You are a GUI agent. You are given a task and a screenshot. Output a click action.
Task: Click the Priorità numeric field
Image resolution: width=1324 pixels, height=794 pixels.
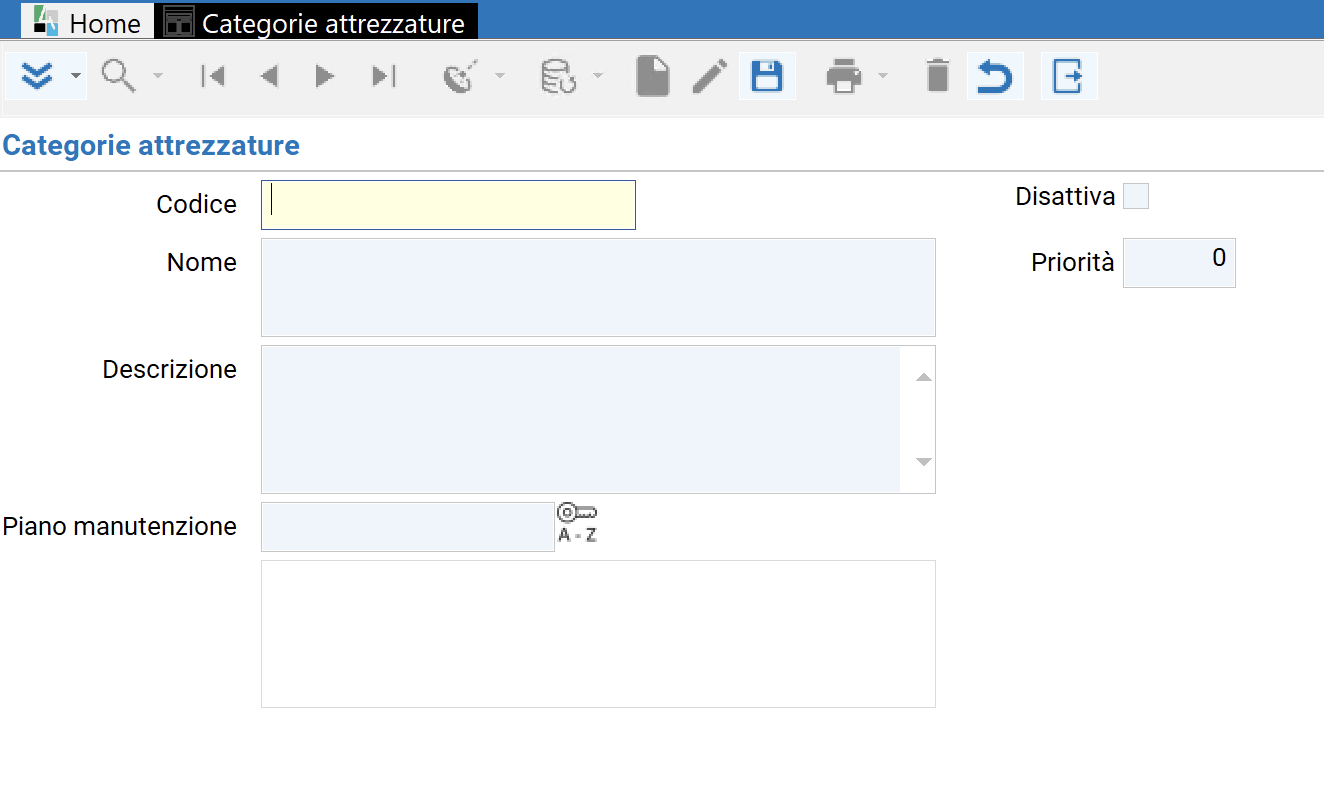[x=1179, y=263]
